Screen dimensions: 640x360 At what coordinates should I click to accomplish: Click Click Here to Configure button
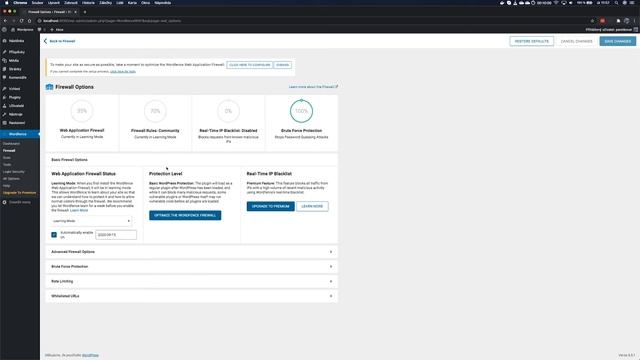(249, 65)
